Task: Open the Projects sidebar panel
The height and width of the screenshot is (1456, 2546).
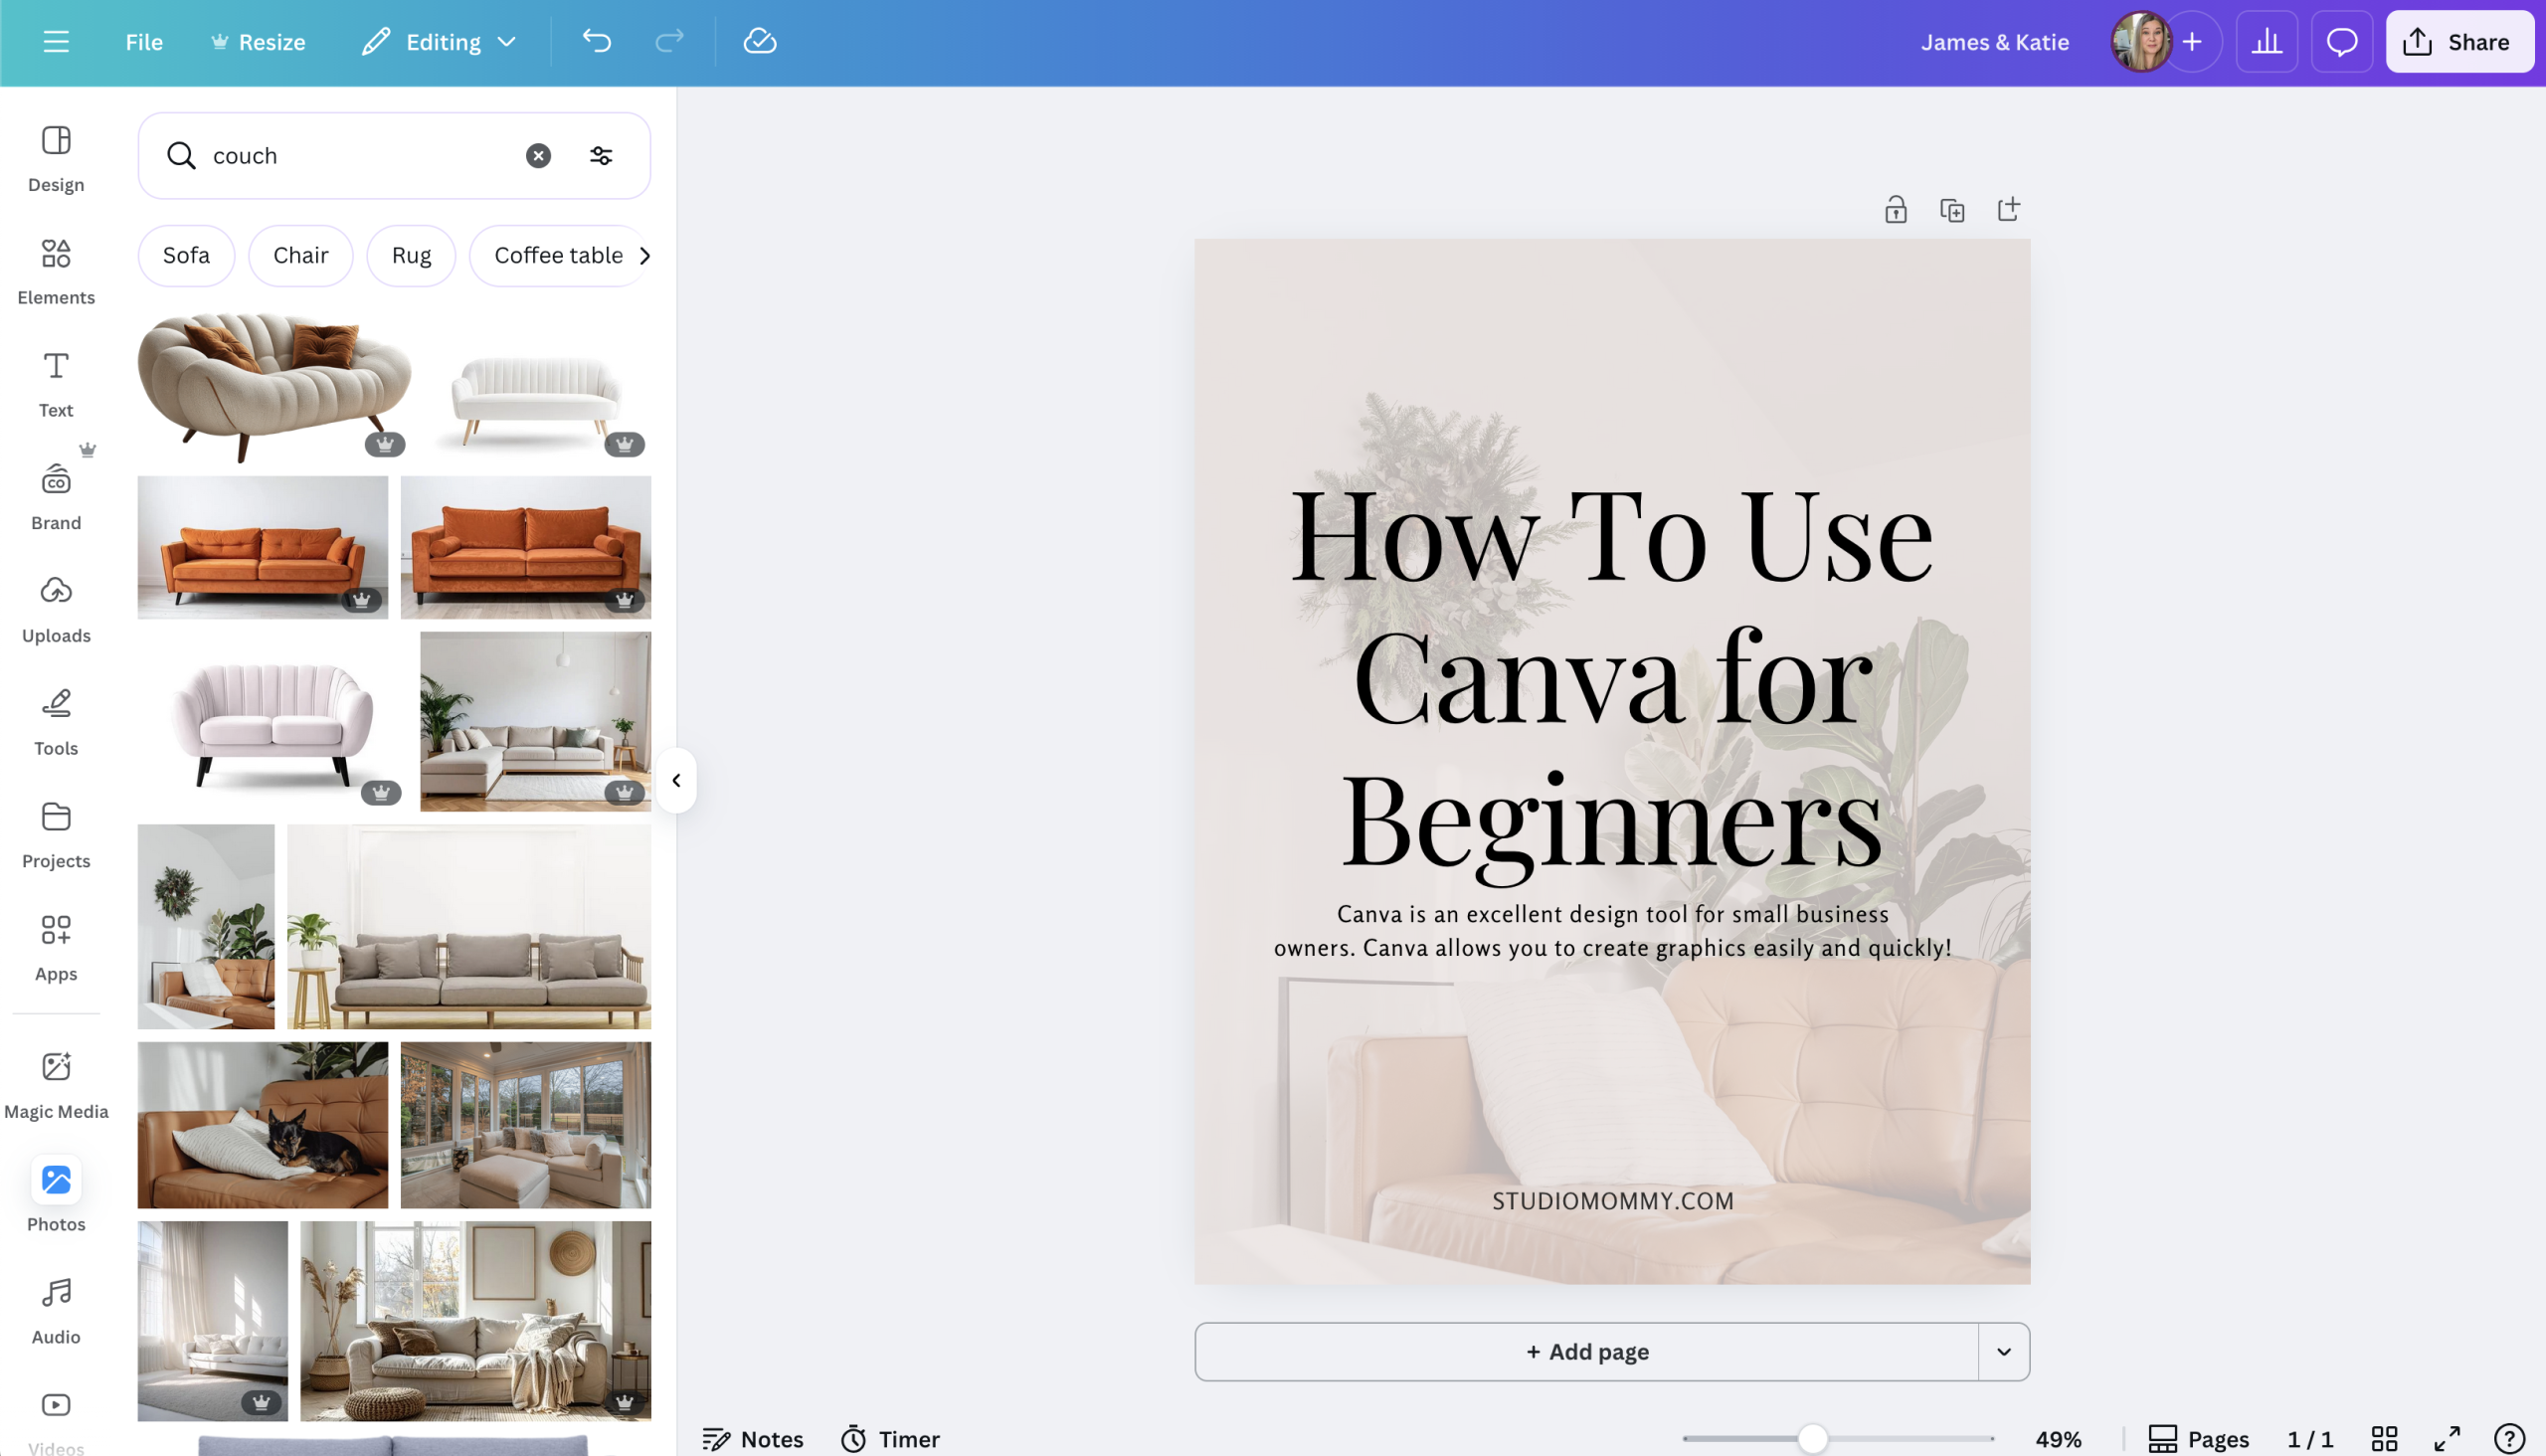Action: (56, 836)
